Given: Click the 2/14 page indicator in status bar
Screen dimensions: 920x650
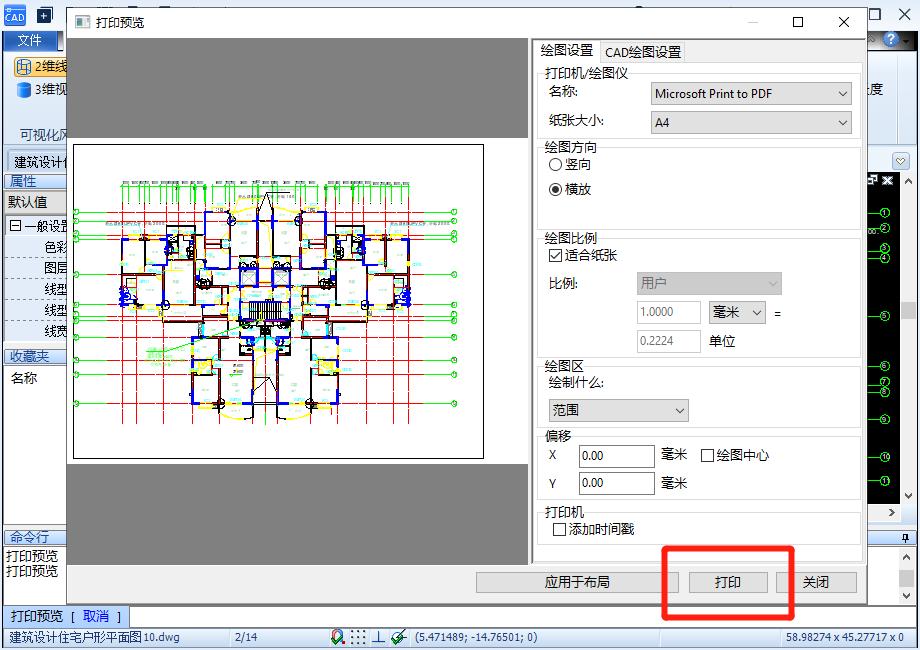Looking at the screenshot, I should click(246, 637).
